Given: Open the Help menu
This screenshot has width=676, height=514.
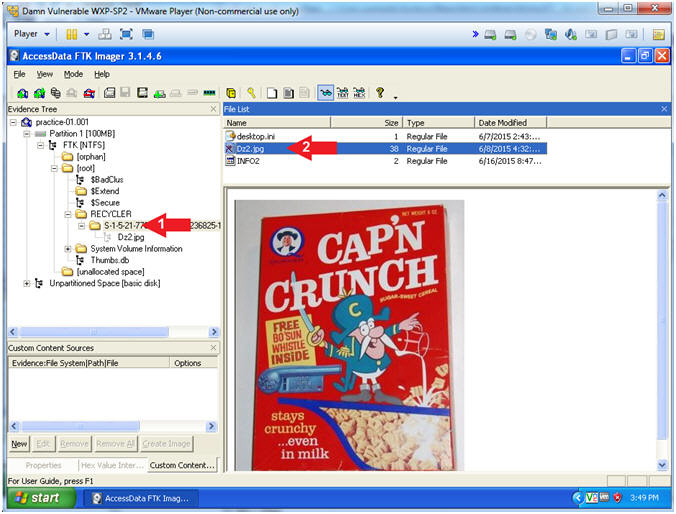Looking at the screenshot, I should coord(102,74).
